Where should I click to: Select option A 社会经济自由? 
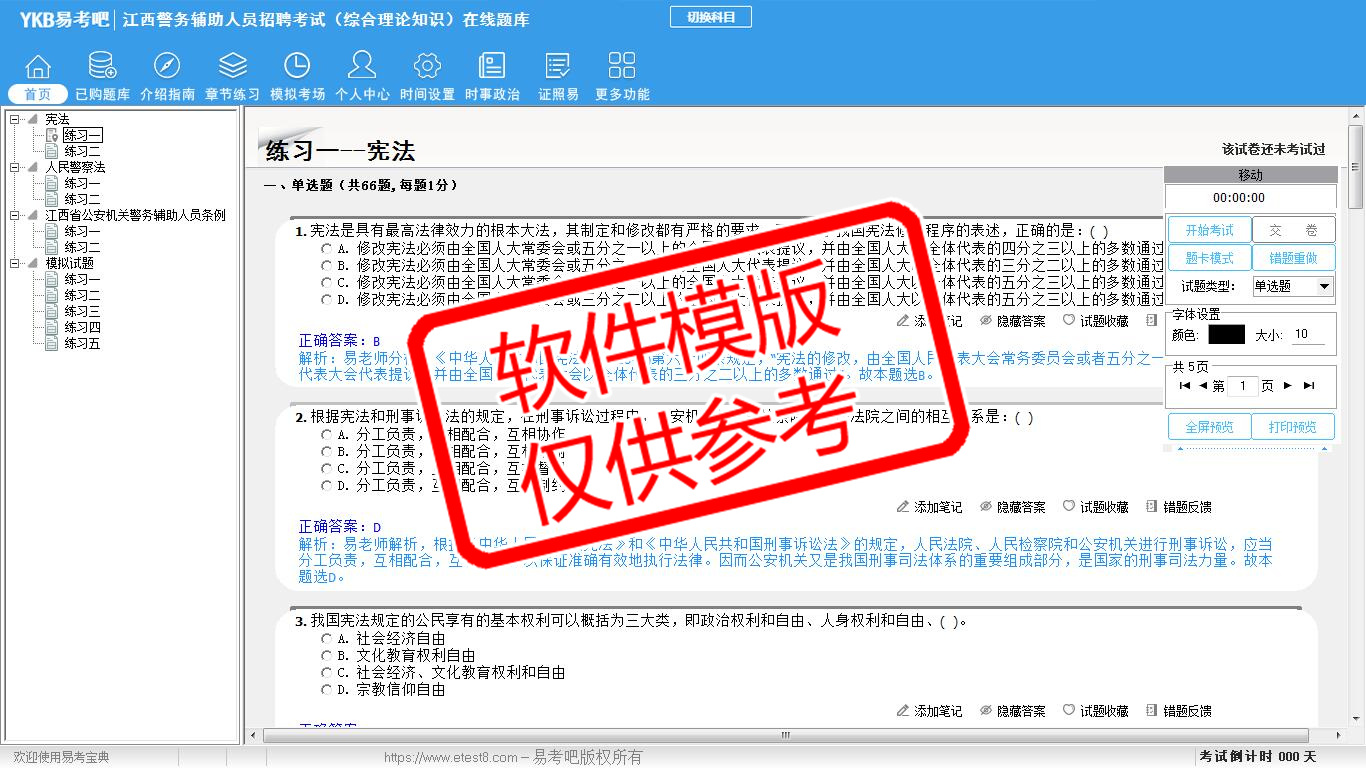click(326, 639)
